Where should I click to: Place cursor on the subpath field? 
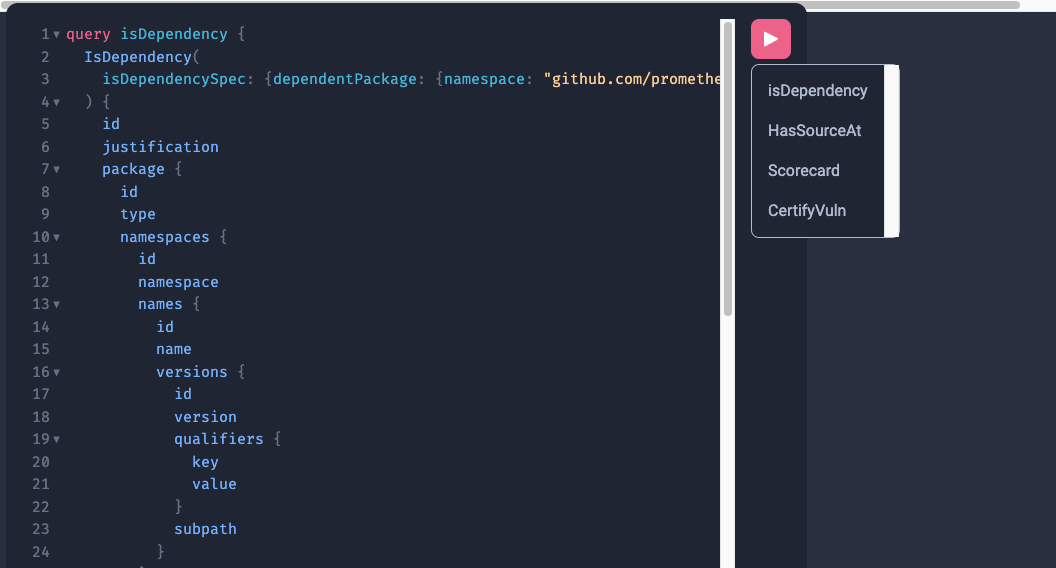coord(205,529)
